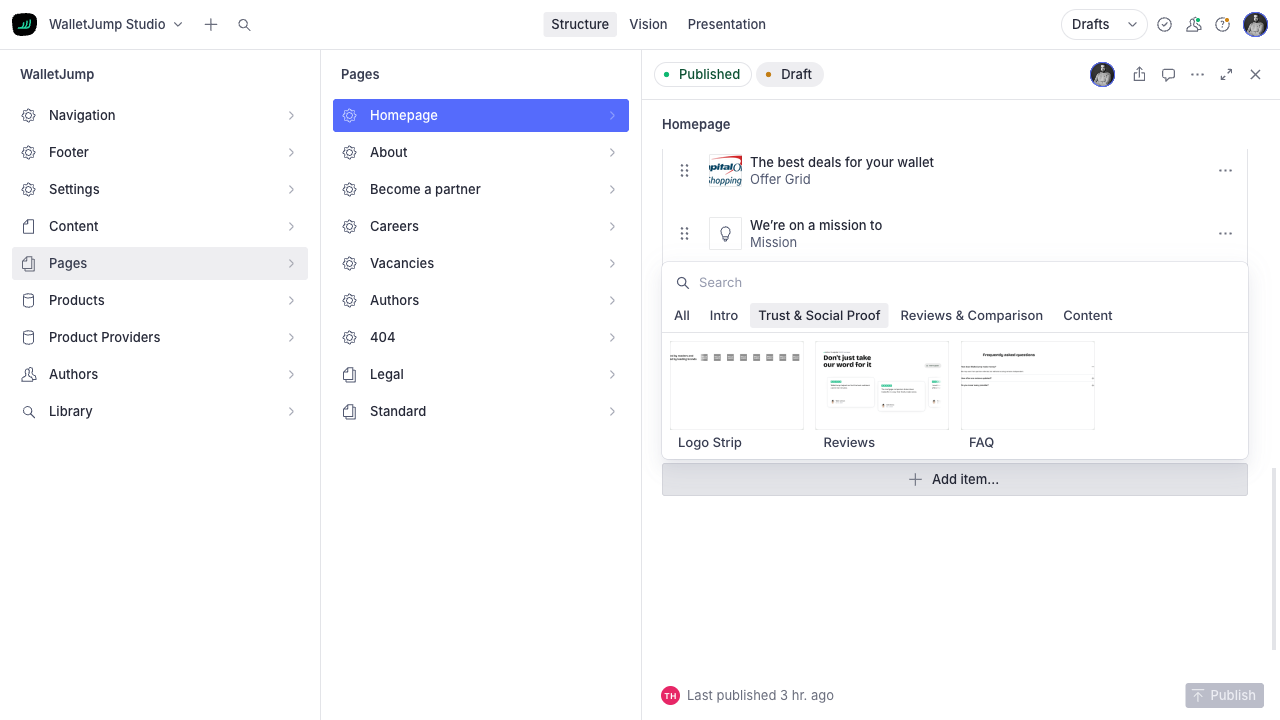Click the tasks checkmark circle icon
Screen dimensions: 1280x720
tap(1164, 24)
